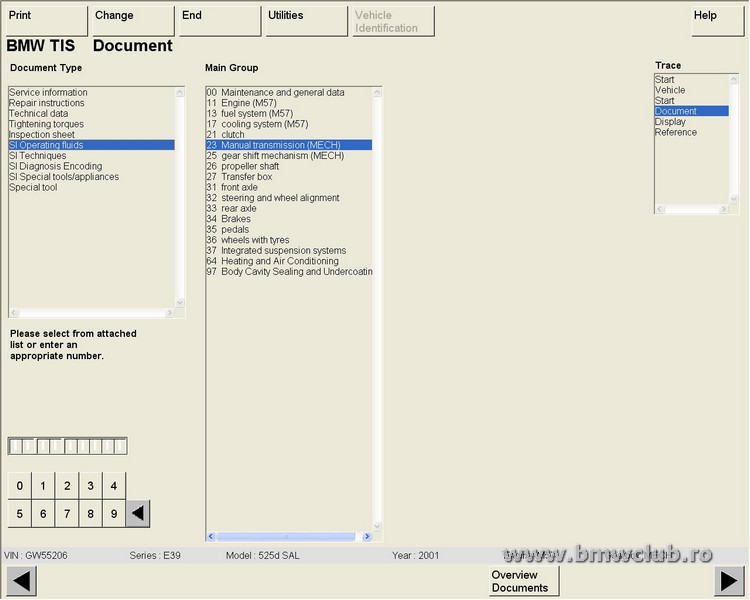
Task: Select SI Diagnosis Encoding entry
Action: [91, 166]
